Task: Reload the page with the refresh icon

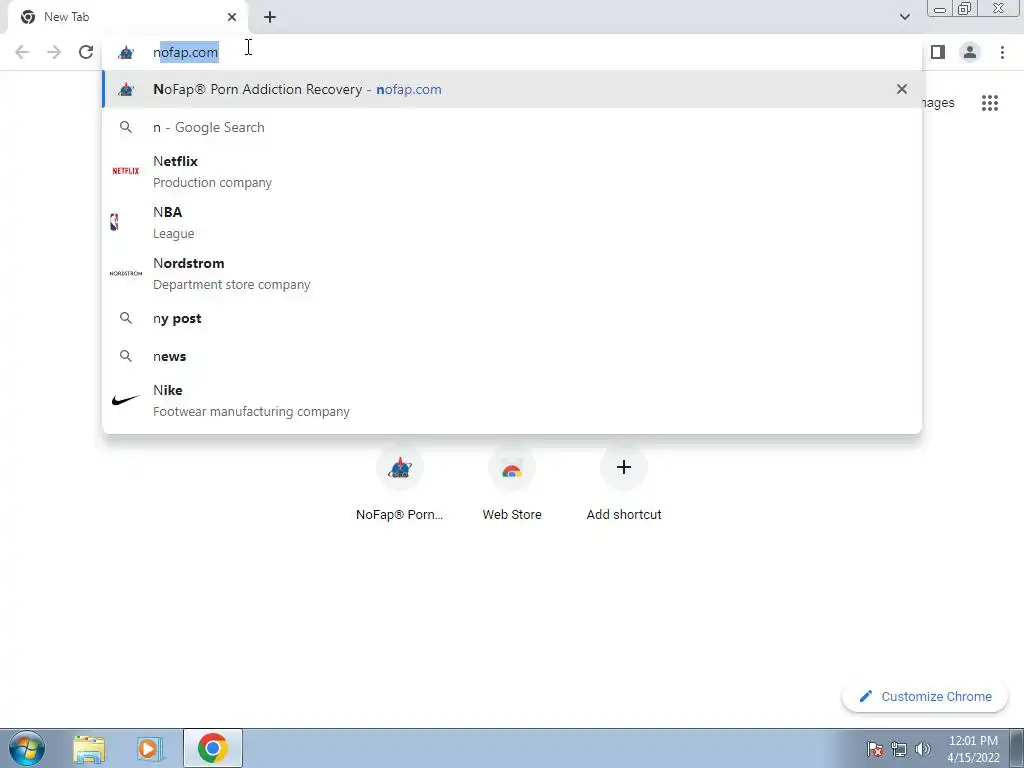Action: click(x=86, y=52)
